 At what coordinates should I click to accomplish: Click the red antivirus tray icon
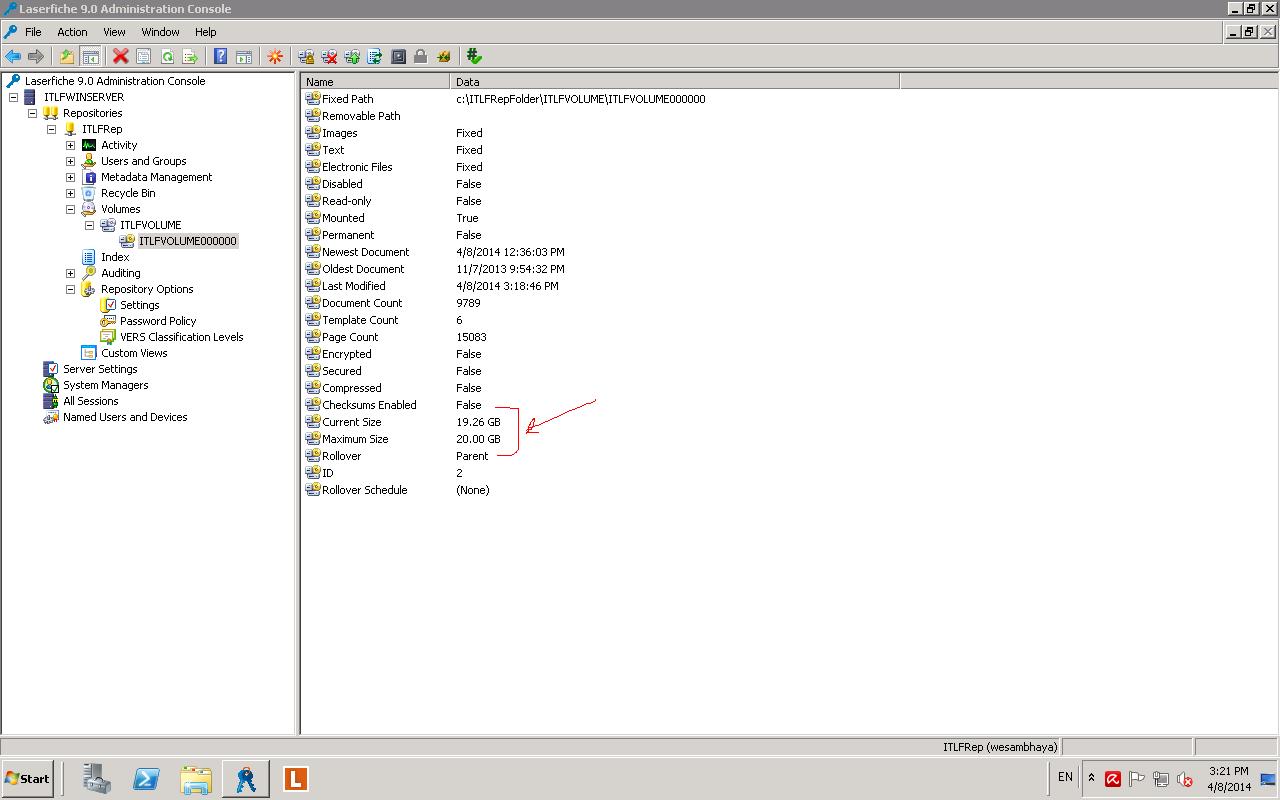(x=1112, y=779)
